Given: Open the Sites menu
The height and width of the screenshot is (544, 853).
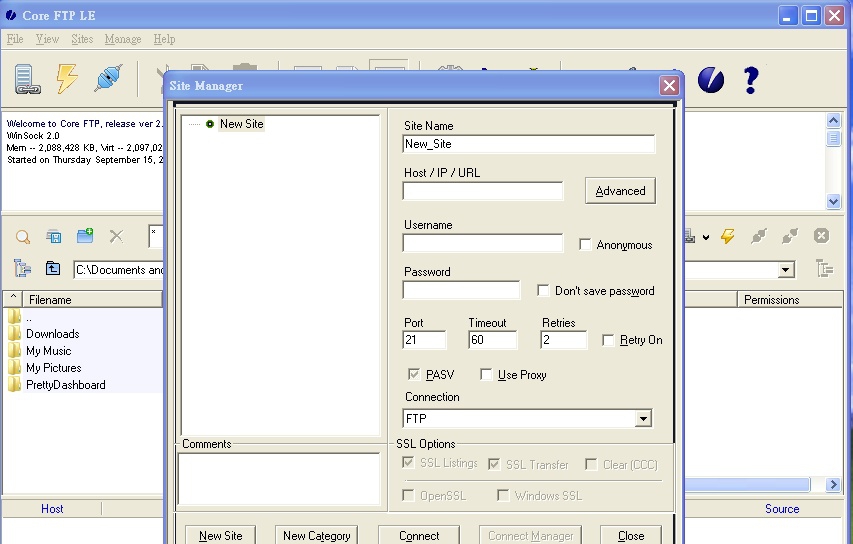Looking at the screenshot, I should pyautogui.click(x=82, y=39).
